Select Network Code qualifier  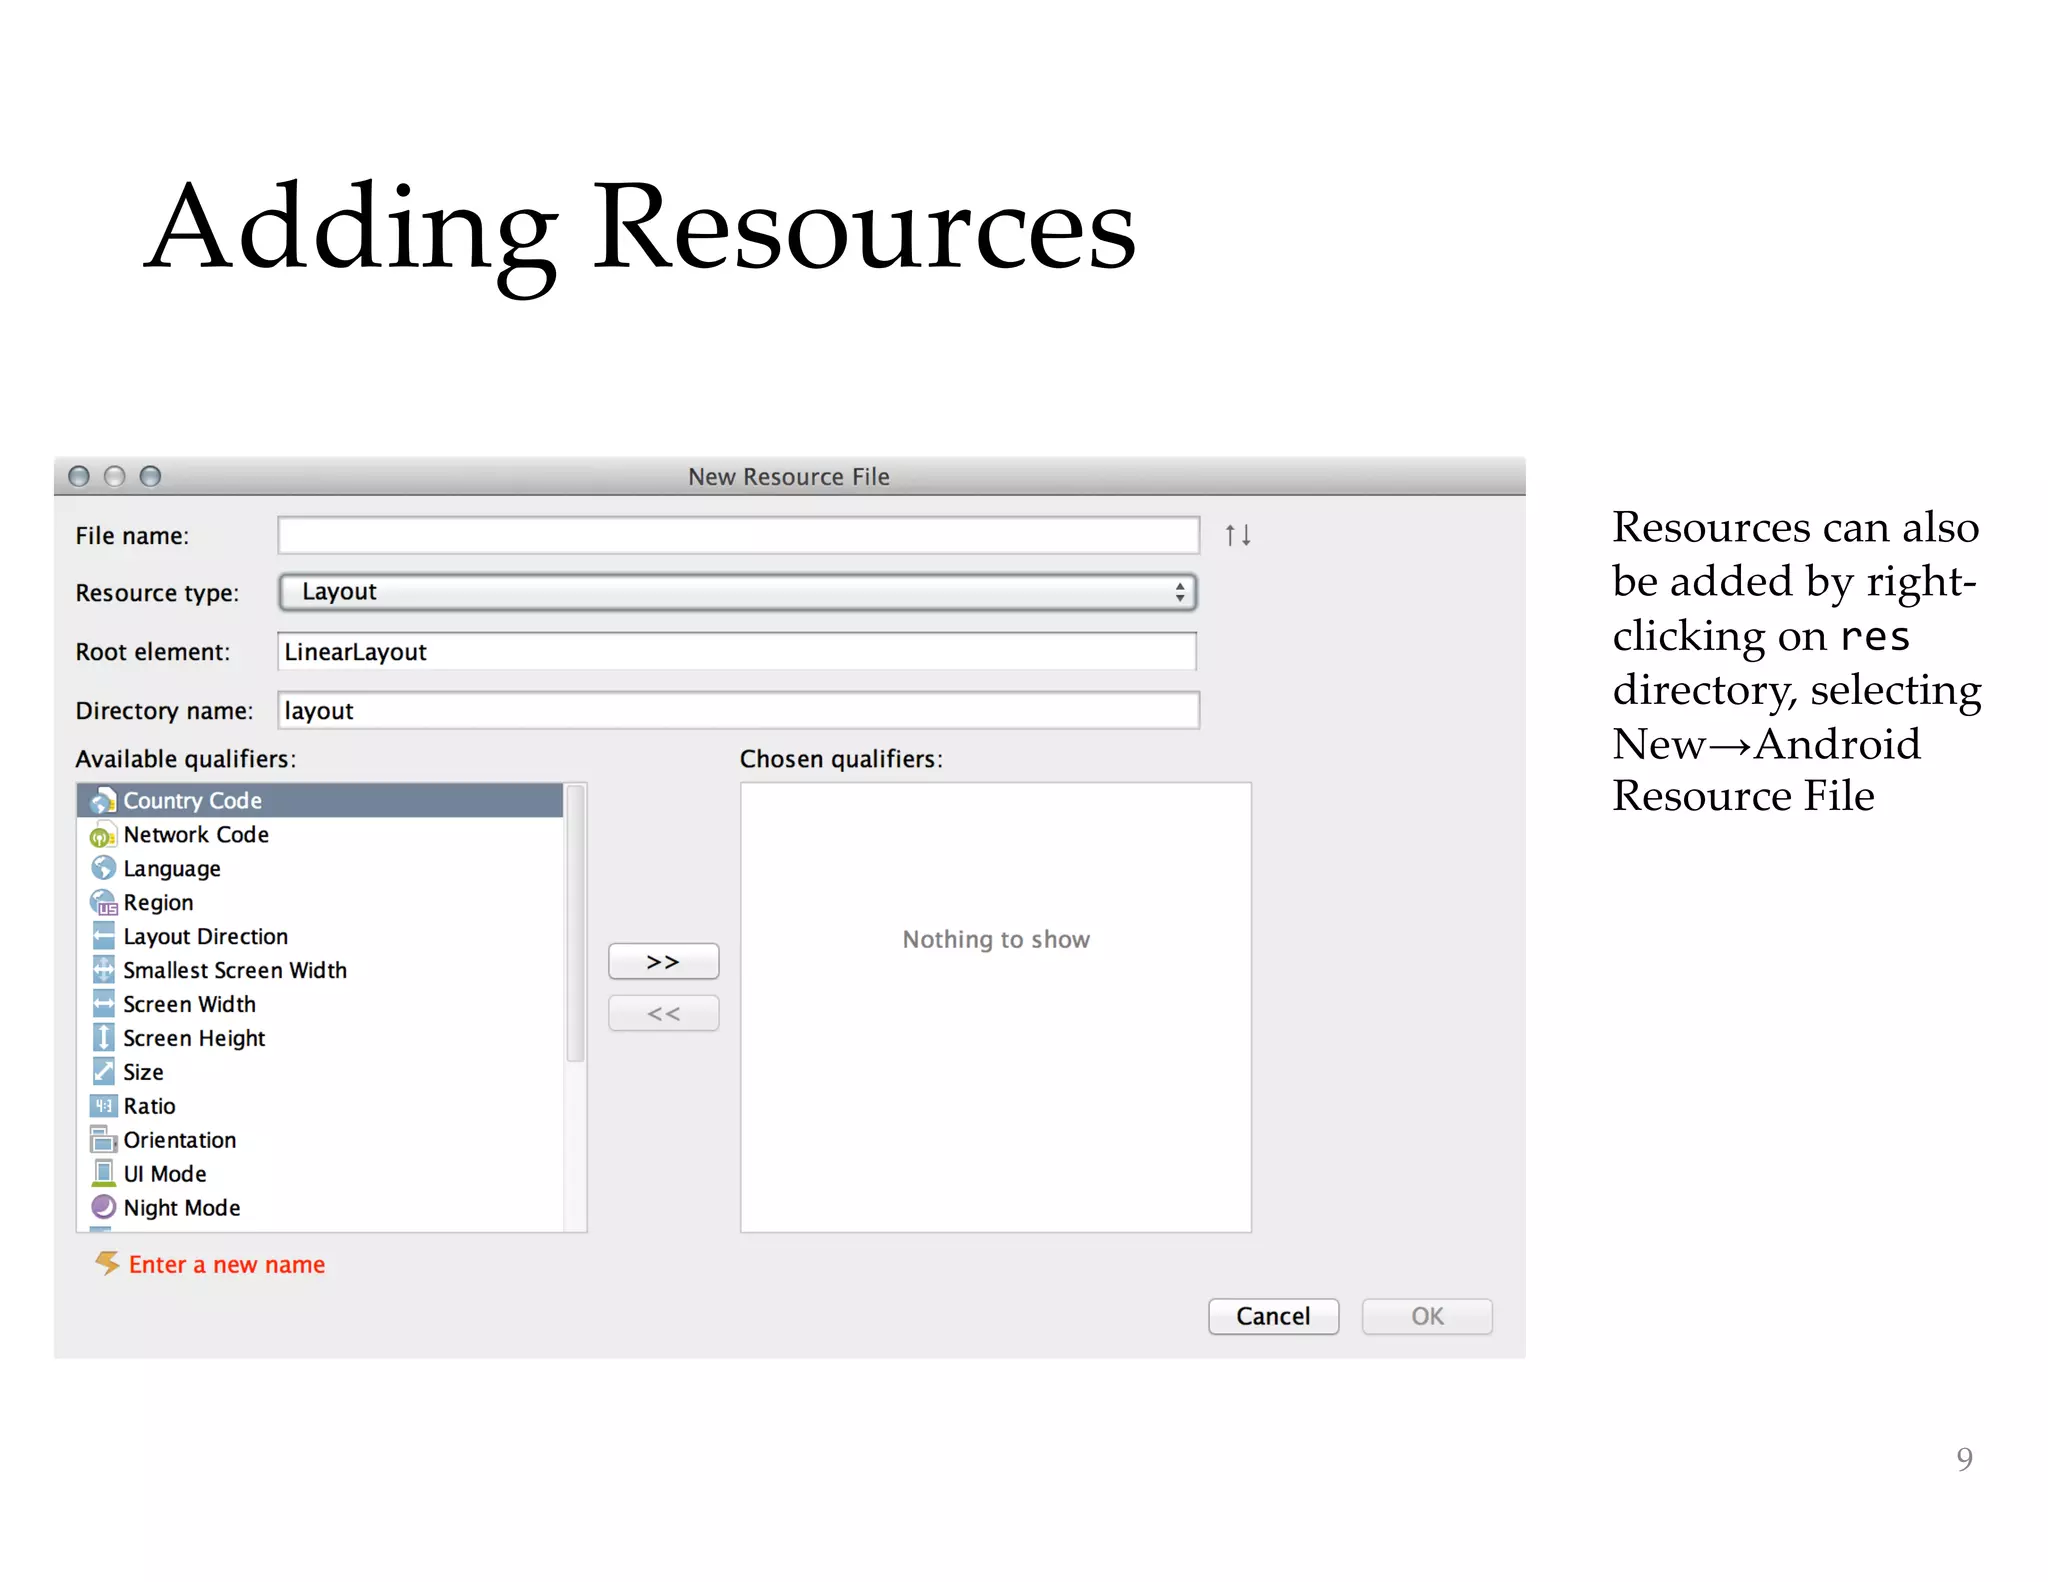coord(320,835)
